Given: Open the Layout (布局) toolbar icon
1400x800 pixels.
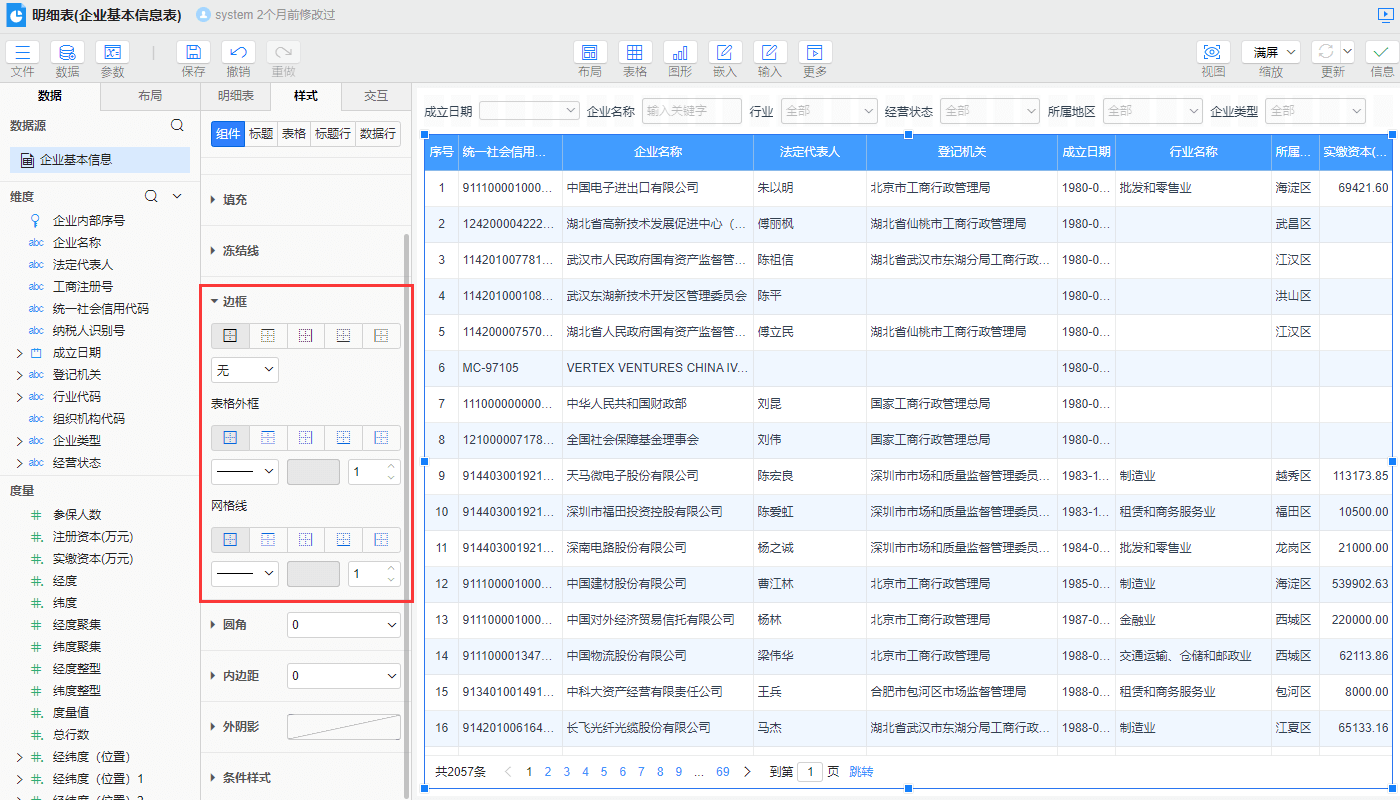Looking at the screenshot, I should (x=590, y=53).
